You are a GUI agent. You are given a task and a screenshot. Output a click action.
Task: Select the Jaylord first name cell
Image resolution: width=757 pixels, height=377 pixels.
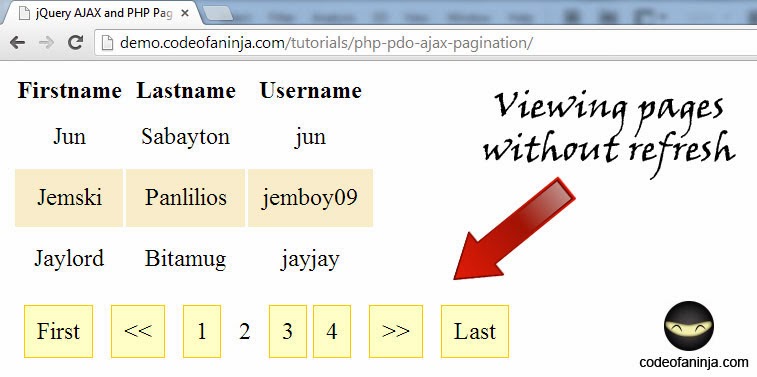(69, 258)
